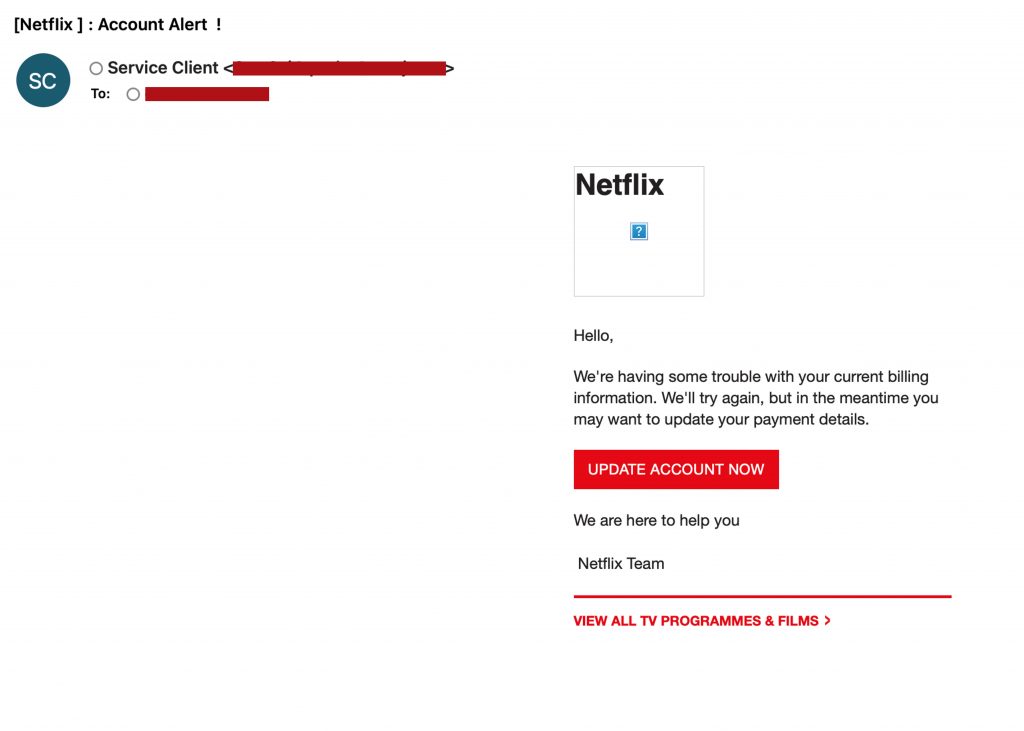
Task: Click the Netflix Team signature
Action: pos(621,563)
